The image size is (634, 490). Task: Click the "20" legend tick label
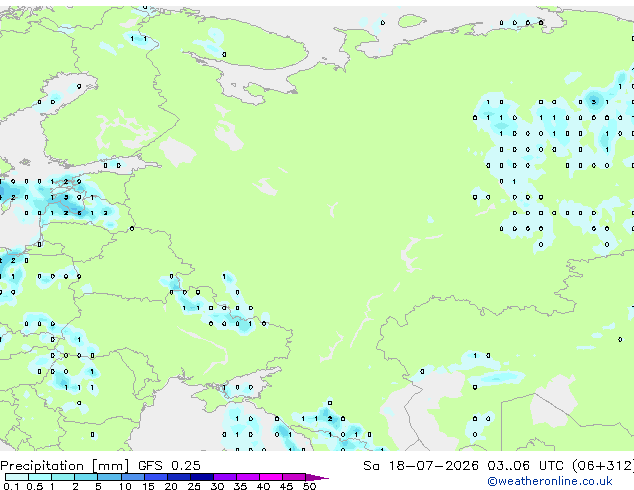[x=171, y=486]
